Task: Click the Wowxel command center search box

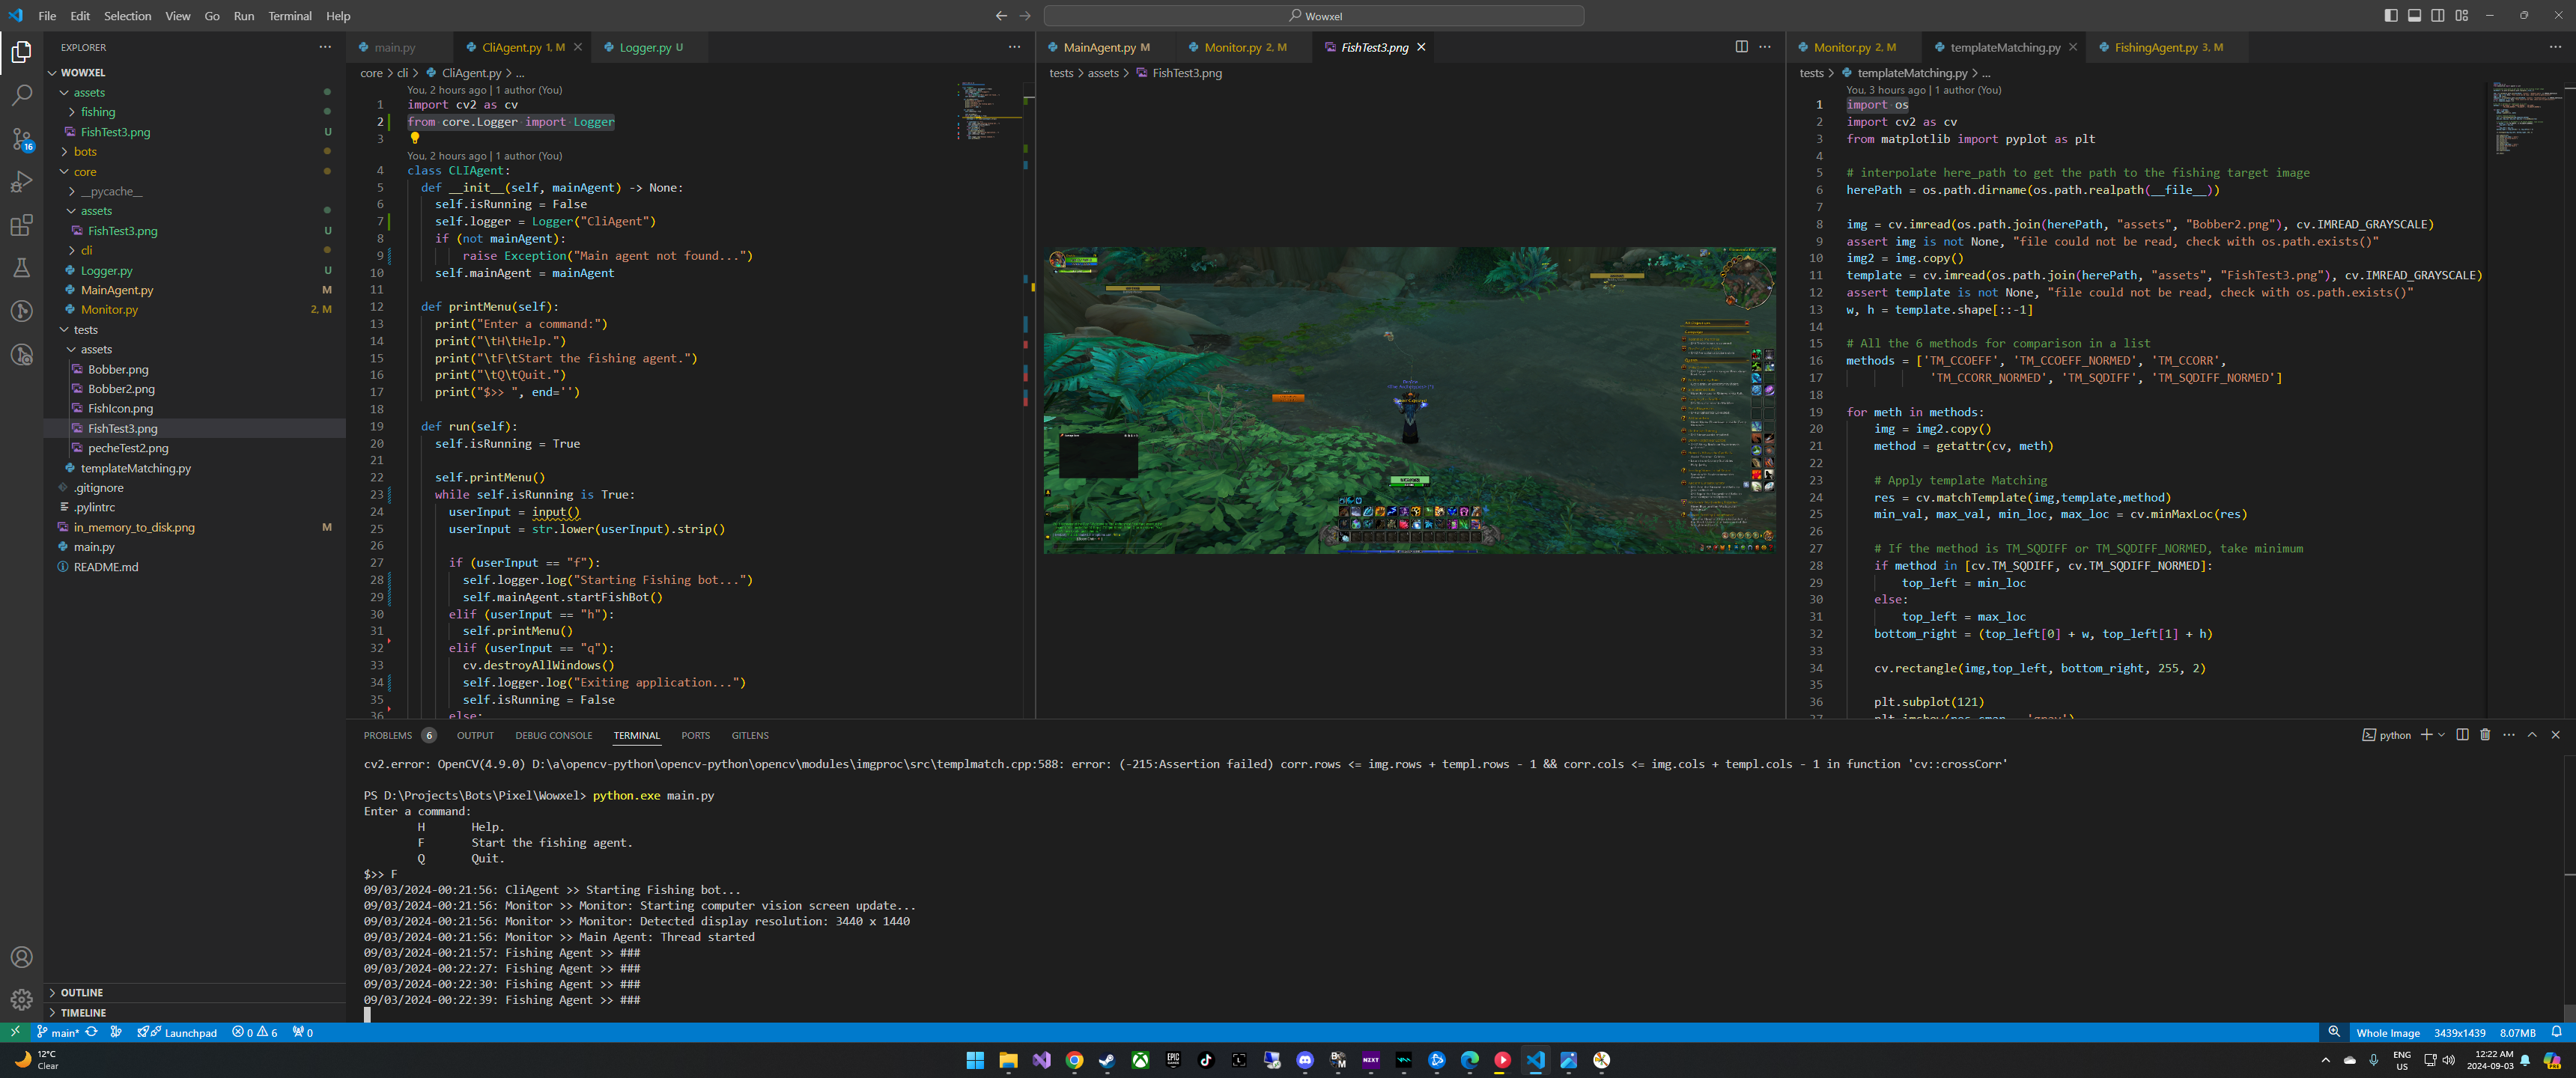Action: click(x=1313, y=16)
